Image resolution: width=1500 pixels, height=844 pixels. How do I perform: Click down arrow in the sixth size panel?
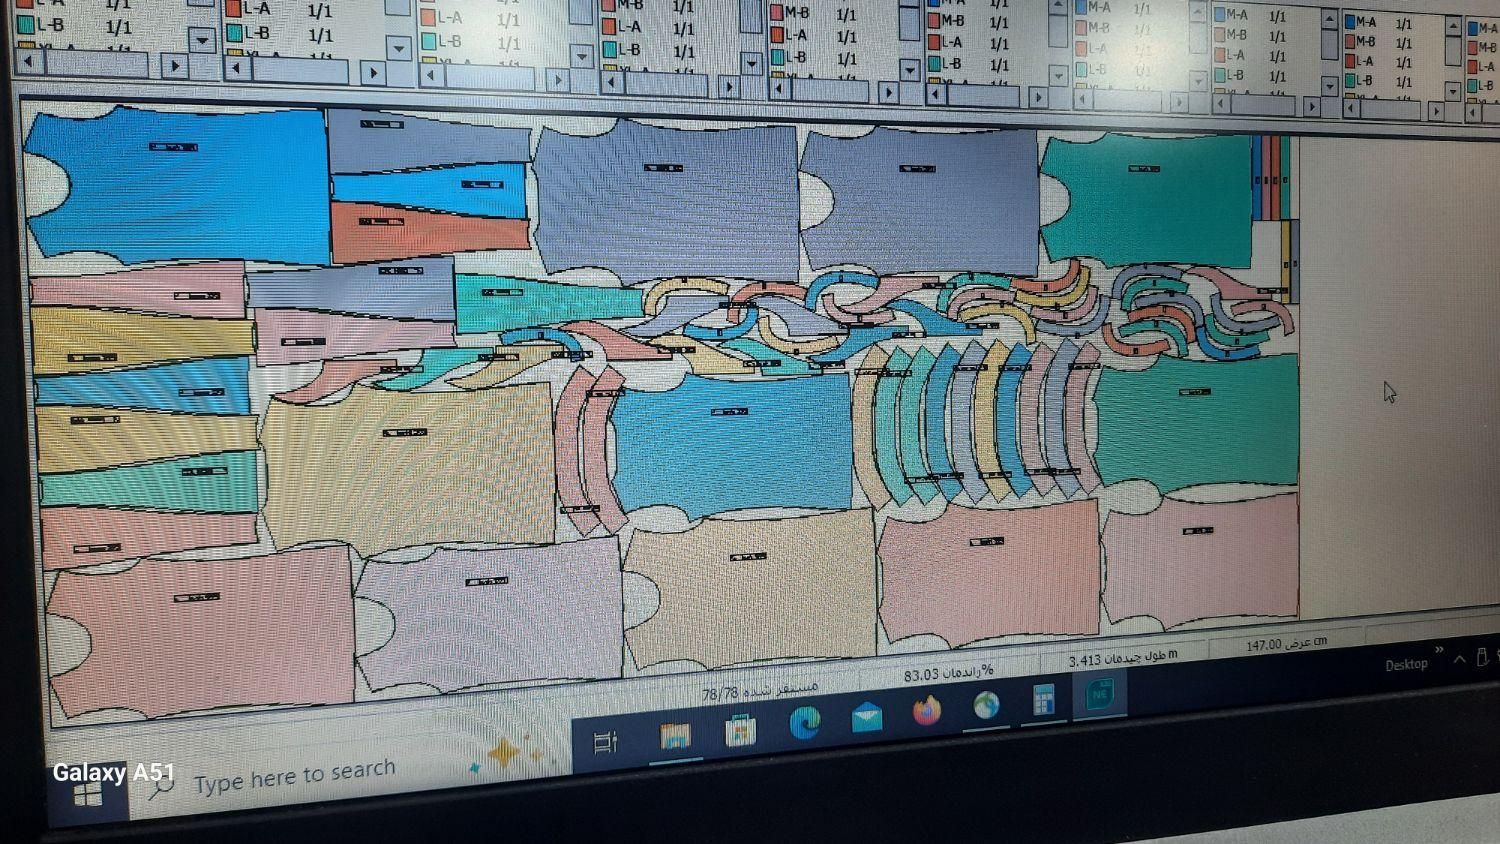tap(1058, 75)
